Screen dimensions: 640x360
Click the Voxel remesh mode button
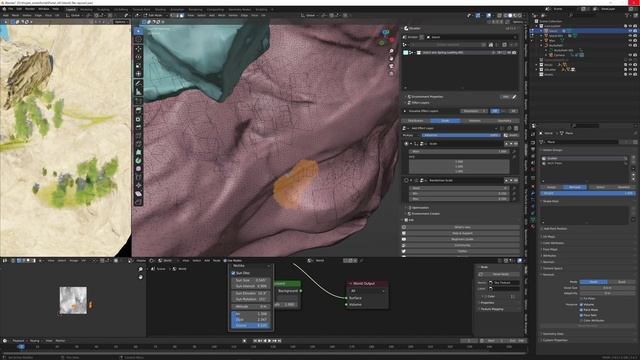tap(594, 282)
